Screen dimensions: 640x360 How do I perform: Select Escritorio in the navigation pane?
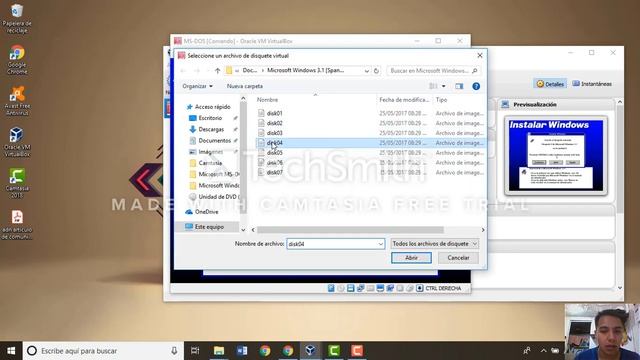coord(210,118)
